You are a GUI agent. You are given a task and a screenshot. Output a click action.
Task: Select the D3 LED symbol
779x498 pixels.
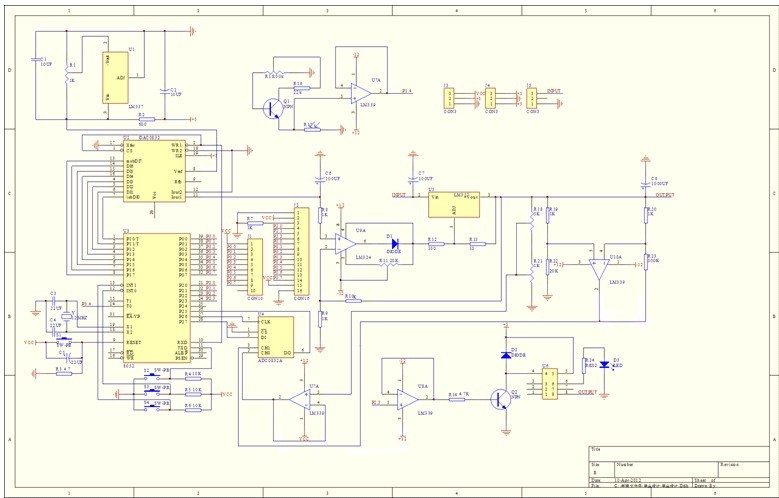pyautogui.click(x=604, y=364)
